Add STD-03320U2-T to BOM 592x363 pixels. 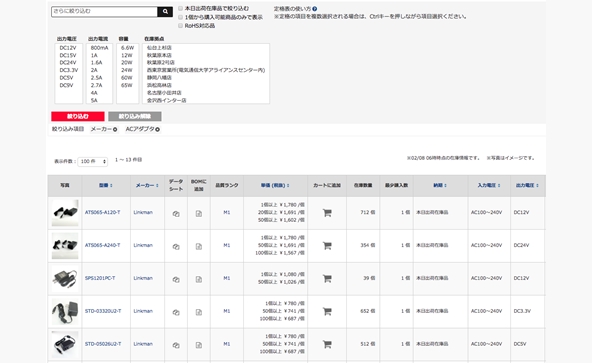click(199, 312)
